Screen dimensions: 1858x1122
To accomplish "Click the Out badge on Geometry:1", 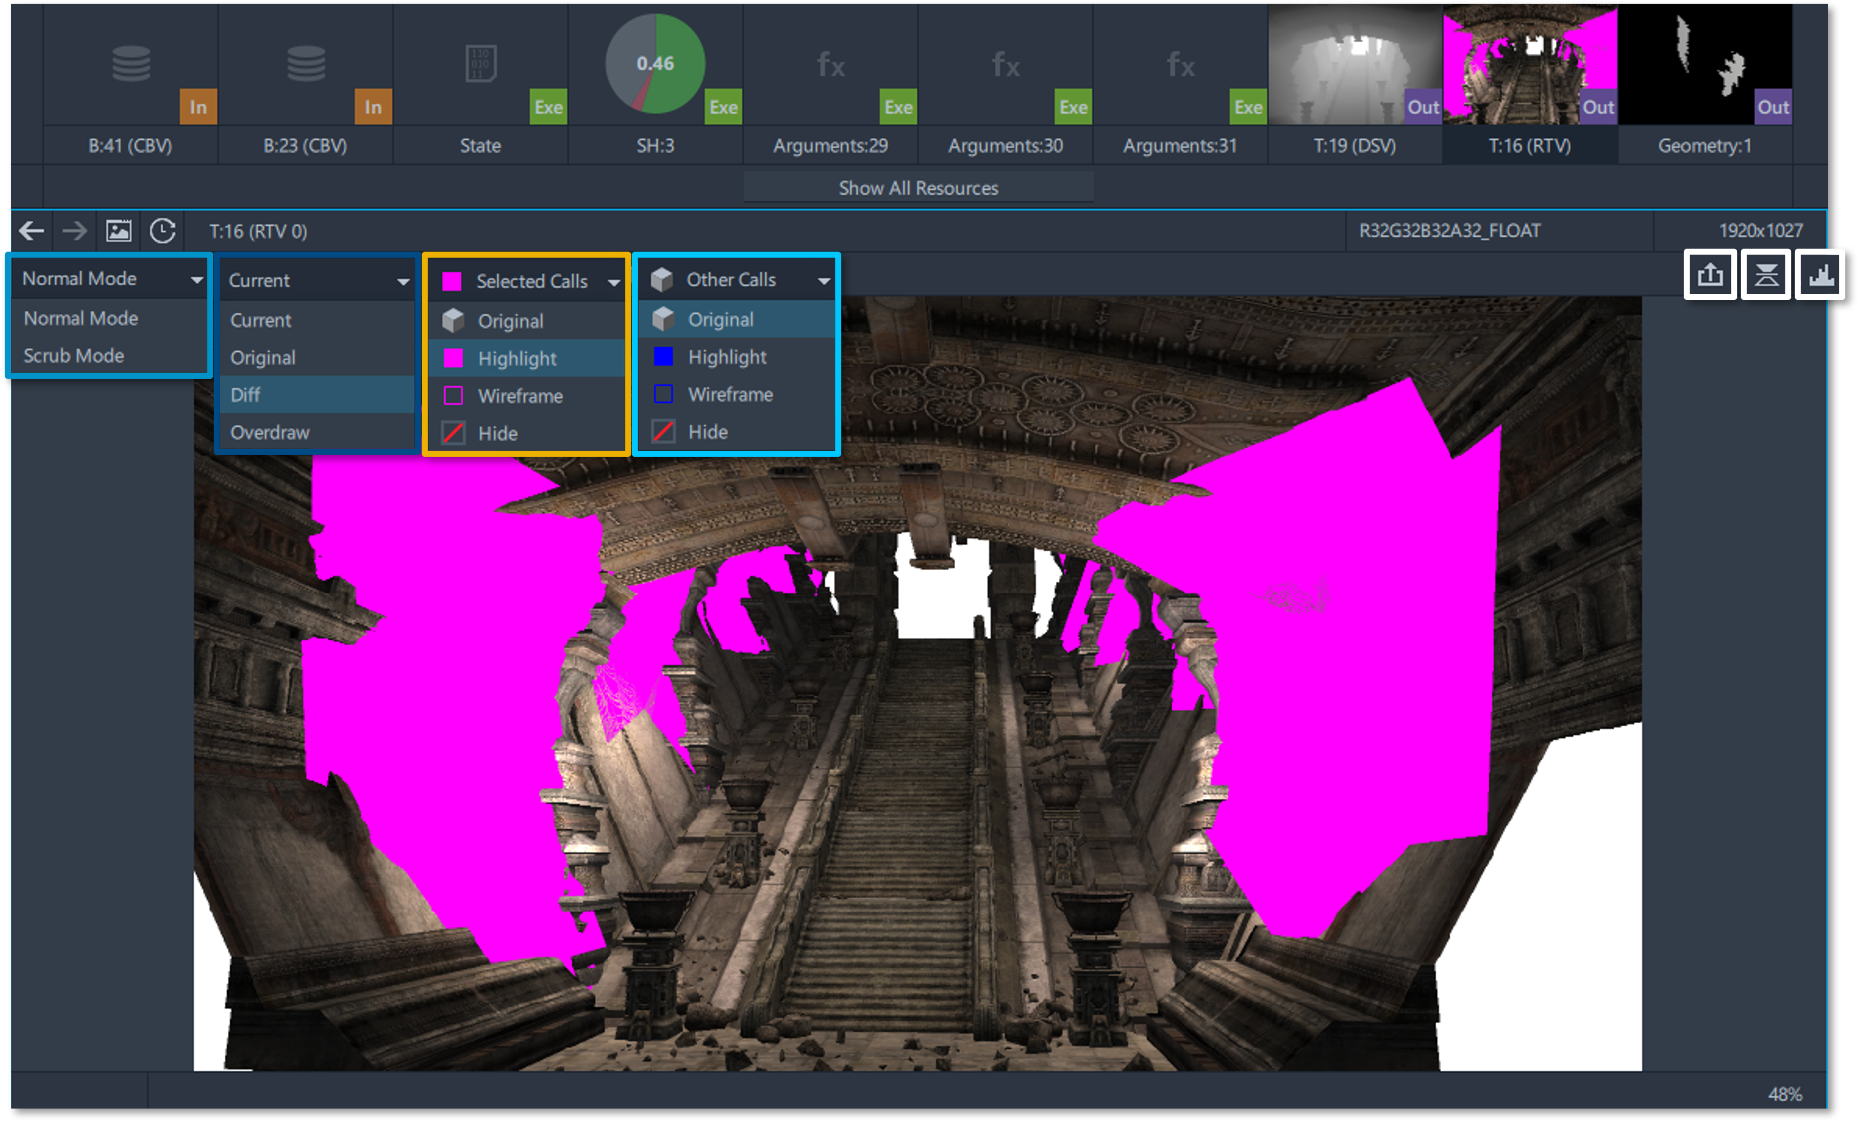I will pyautogui.click(x=1773, y=107).
